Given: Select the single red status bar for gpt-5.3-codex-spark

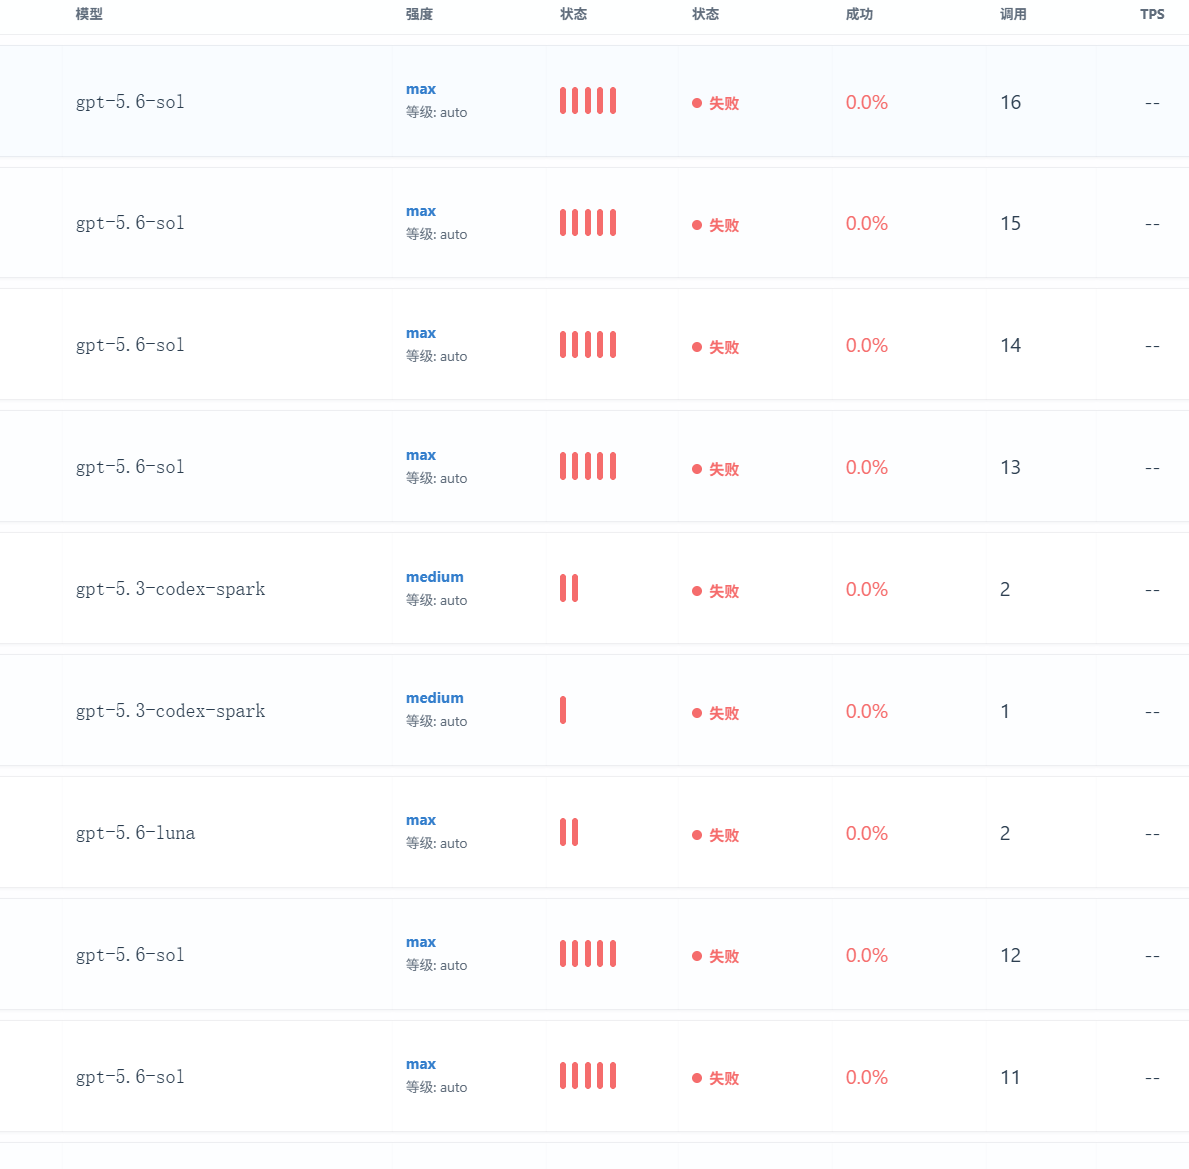Looking at the screenshot, I should (563, 710).
